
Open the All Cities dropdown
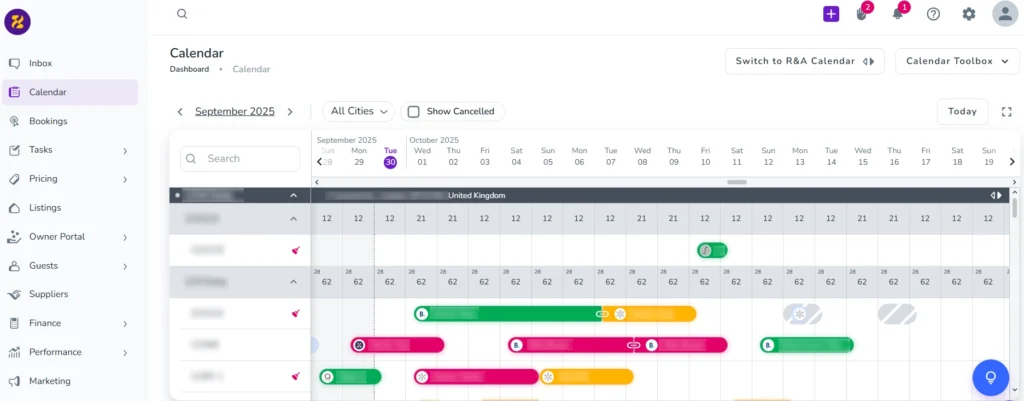359,112
